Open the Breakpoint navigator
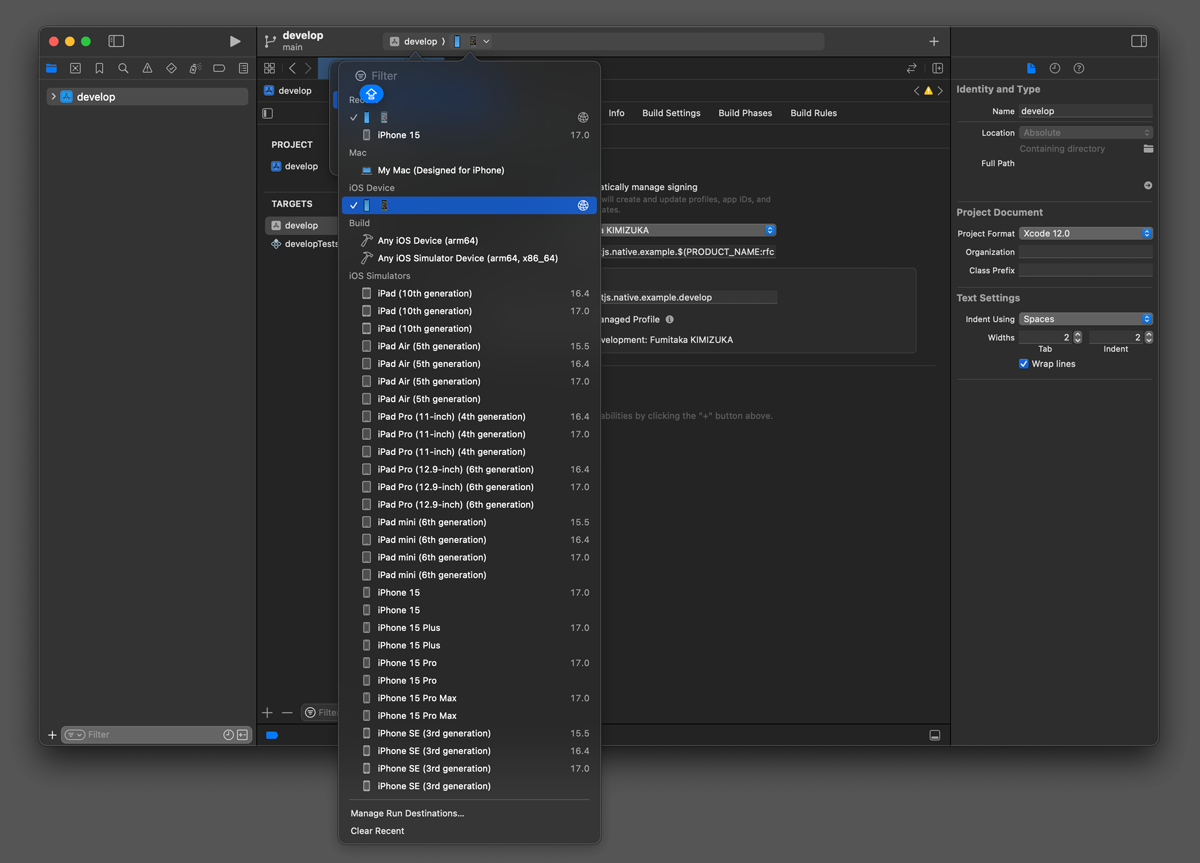1200x863 pixels. coord(219,69)
